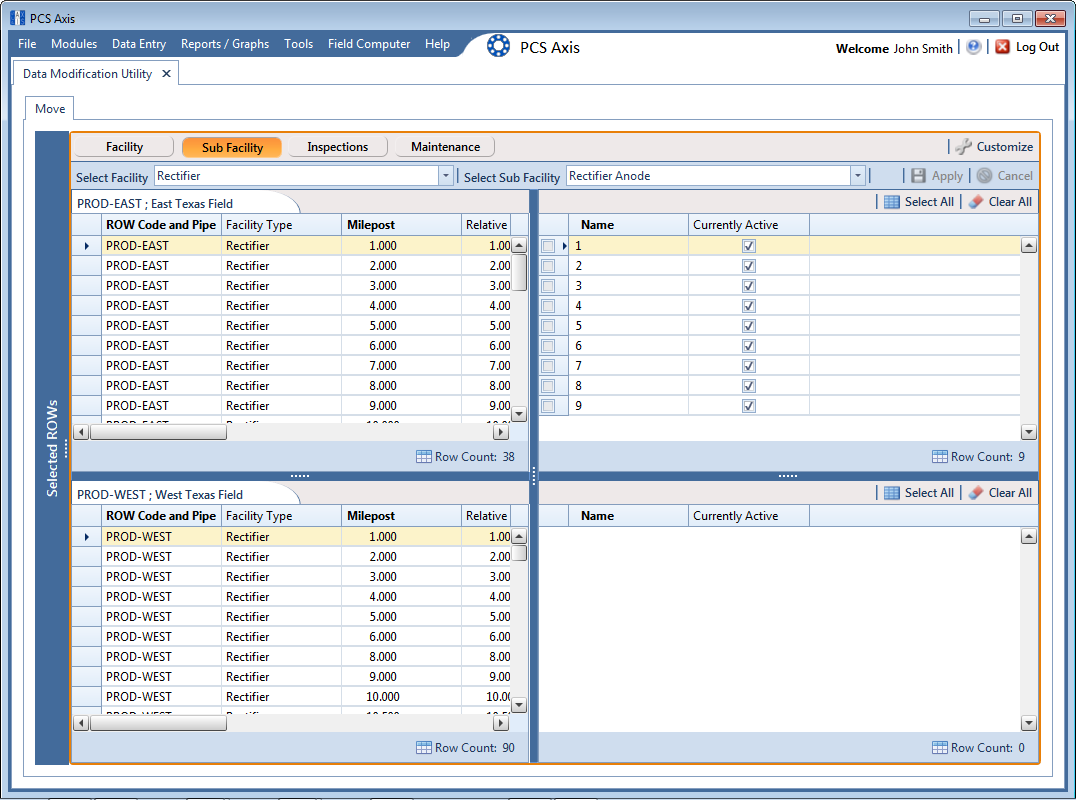Check the row selector box for anode 1
1076x800 pixels.
(x=548, y=246)
